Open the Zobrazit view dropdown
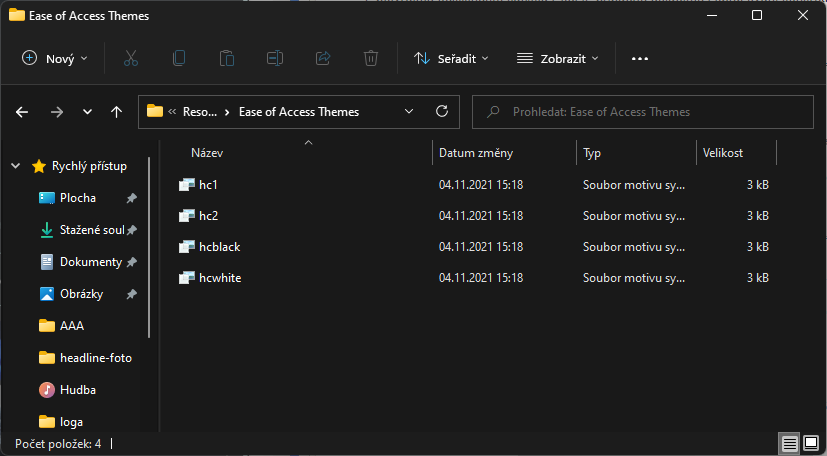Viewport: 827px width, 456px height. (x=558, y=58)
